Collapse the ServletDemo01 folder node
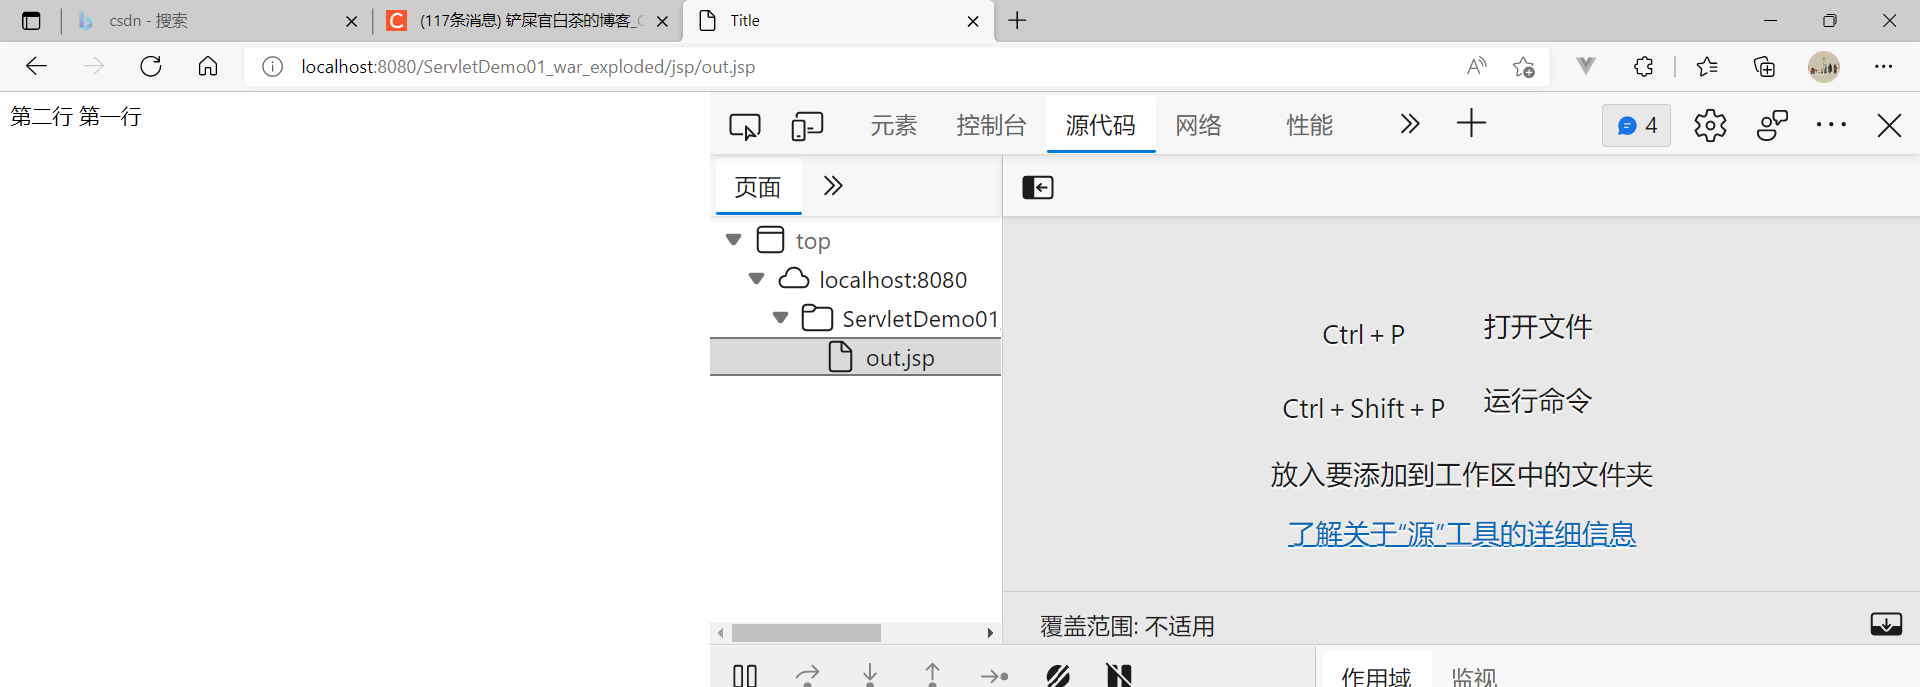The height and width of the screenshot is (687, 1920). (781, 318)
